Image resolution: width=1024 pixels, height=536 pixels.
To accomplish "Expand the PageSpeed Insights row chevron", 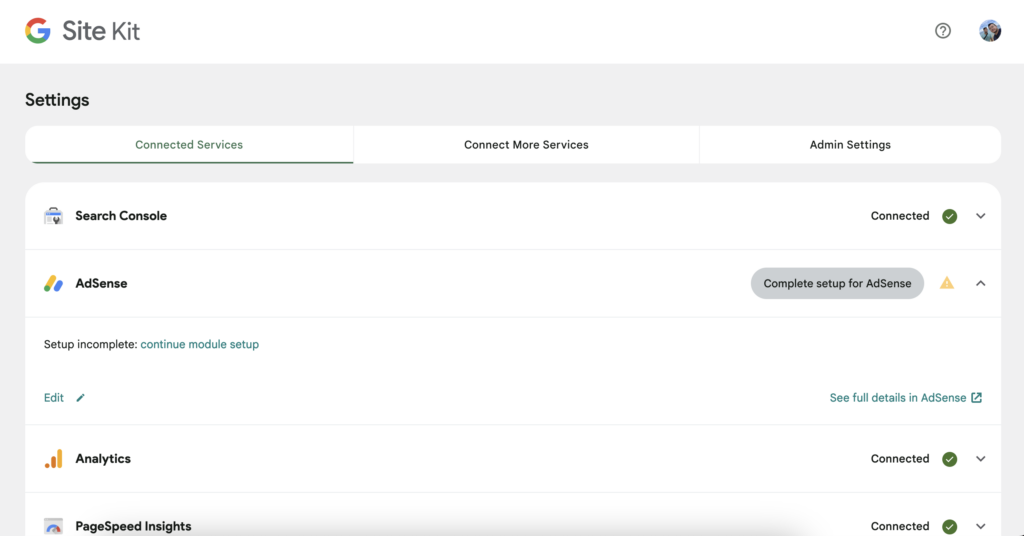I will (x=981, y=526).
